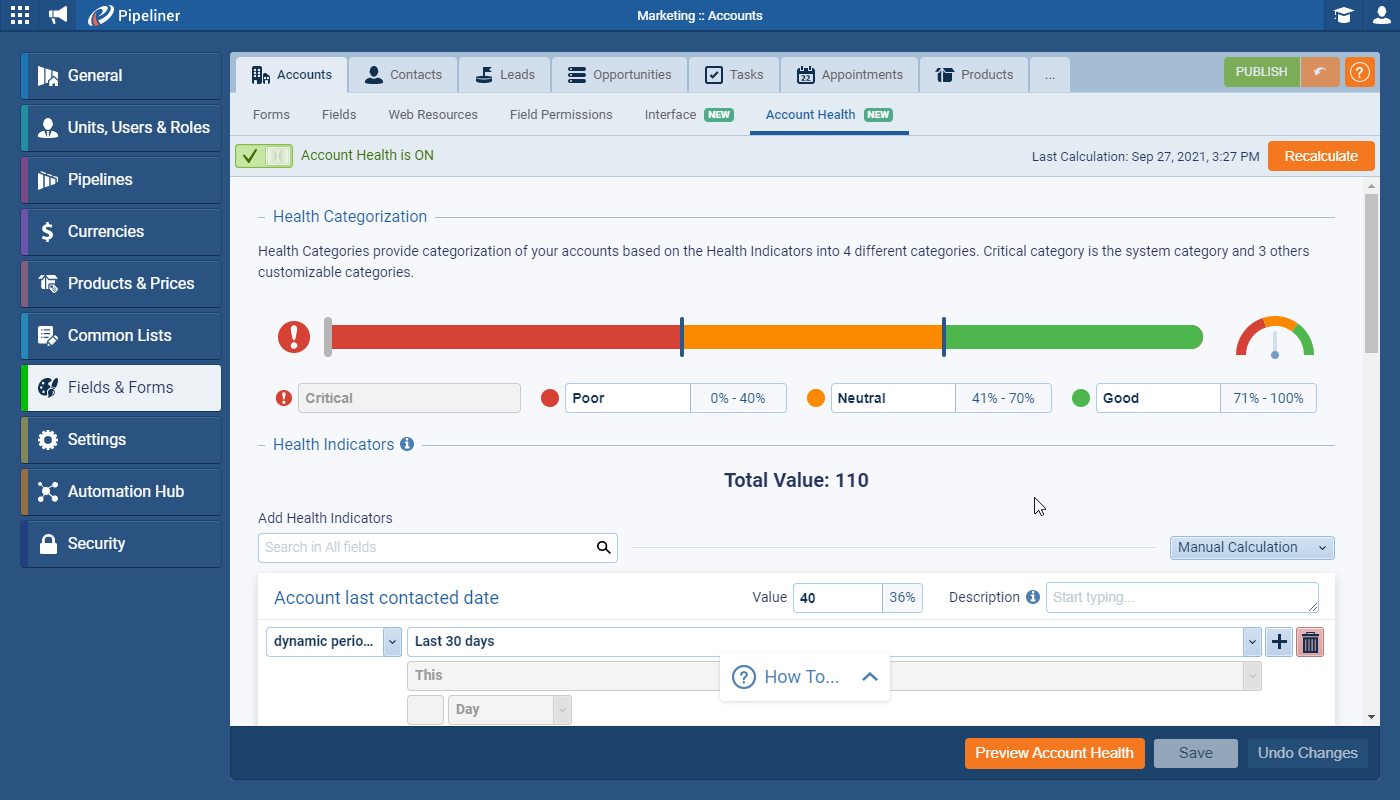The width and height of the screenshot is (1400, 800).
Task: Click the Recalculate button
Action: click(x=1320, y=156)
